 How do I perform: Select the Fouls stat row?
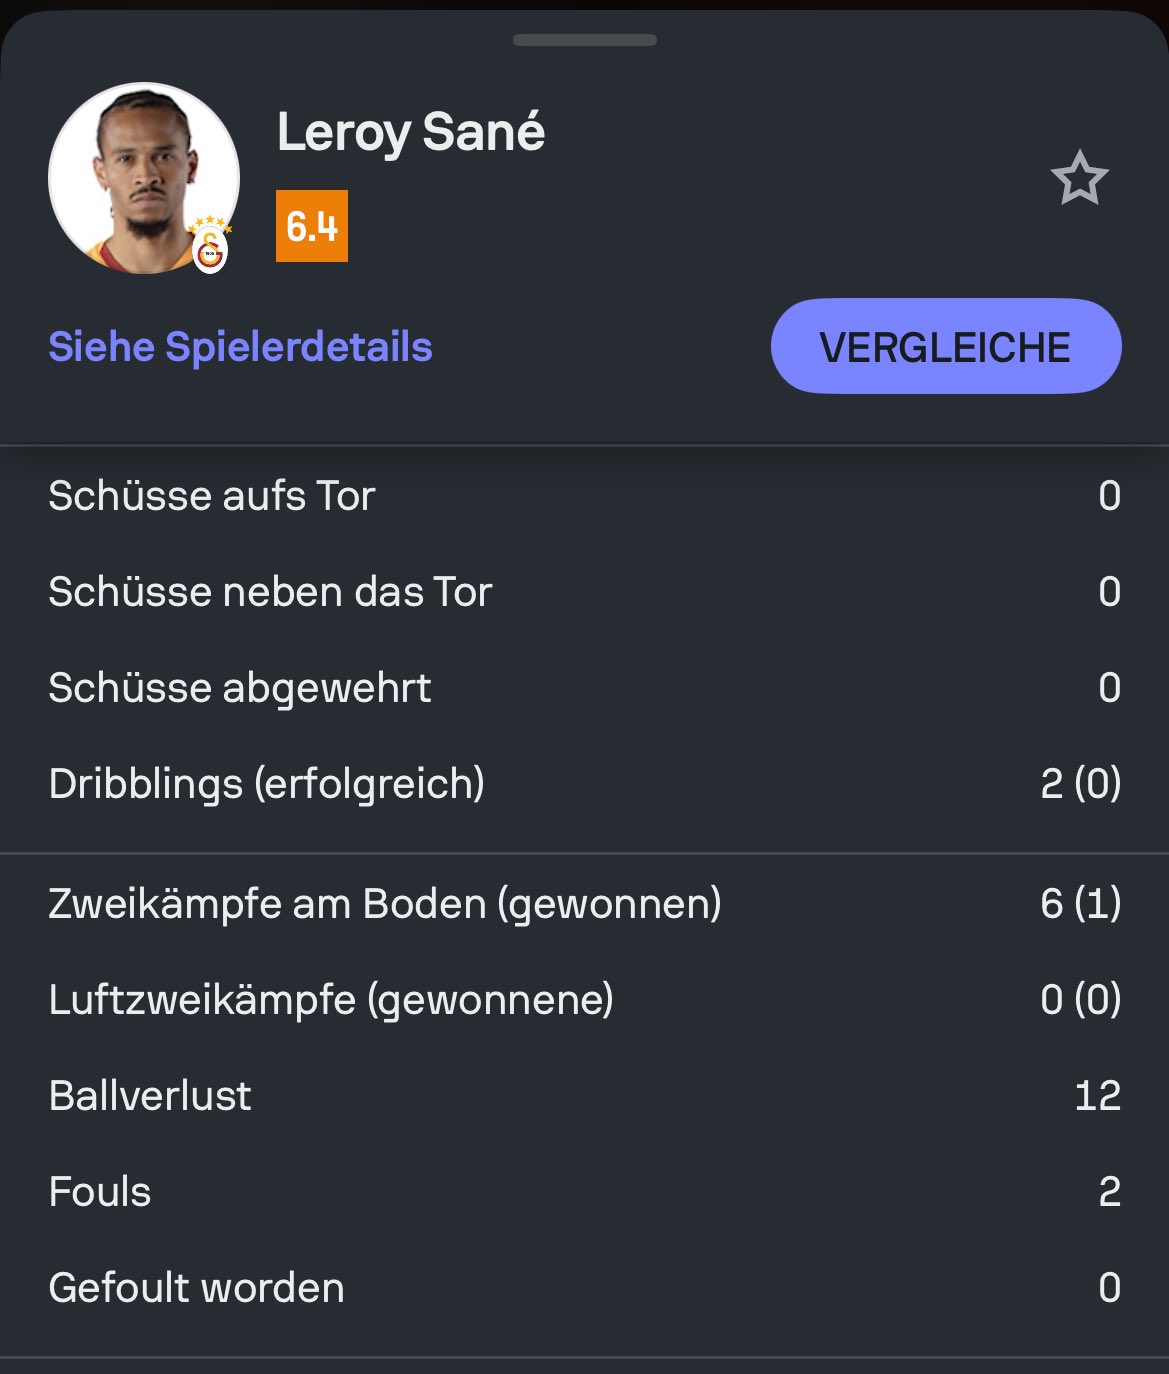coord(584,1192)
